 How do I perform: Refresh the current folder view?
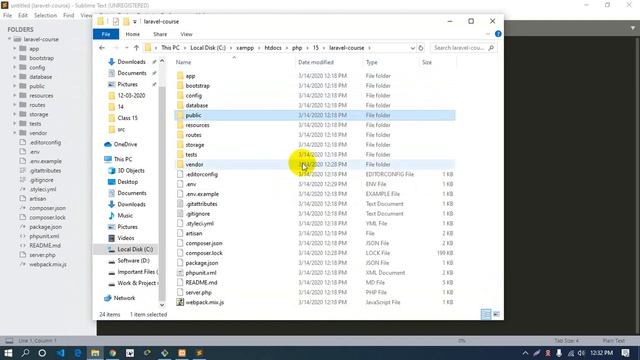point(421,48)
